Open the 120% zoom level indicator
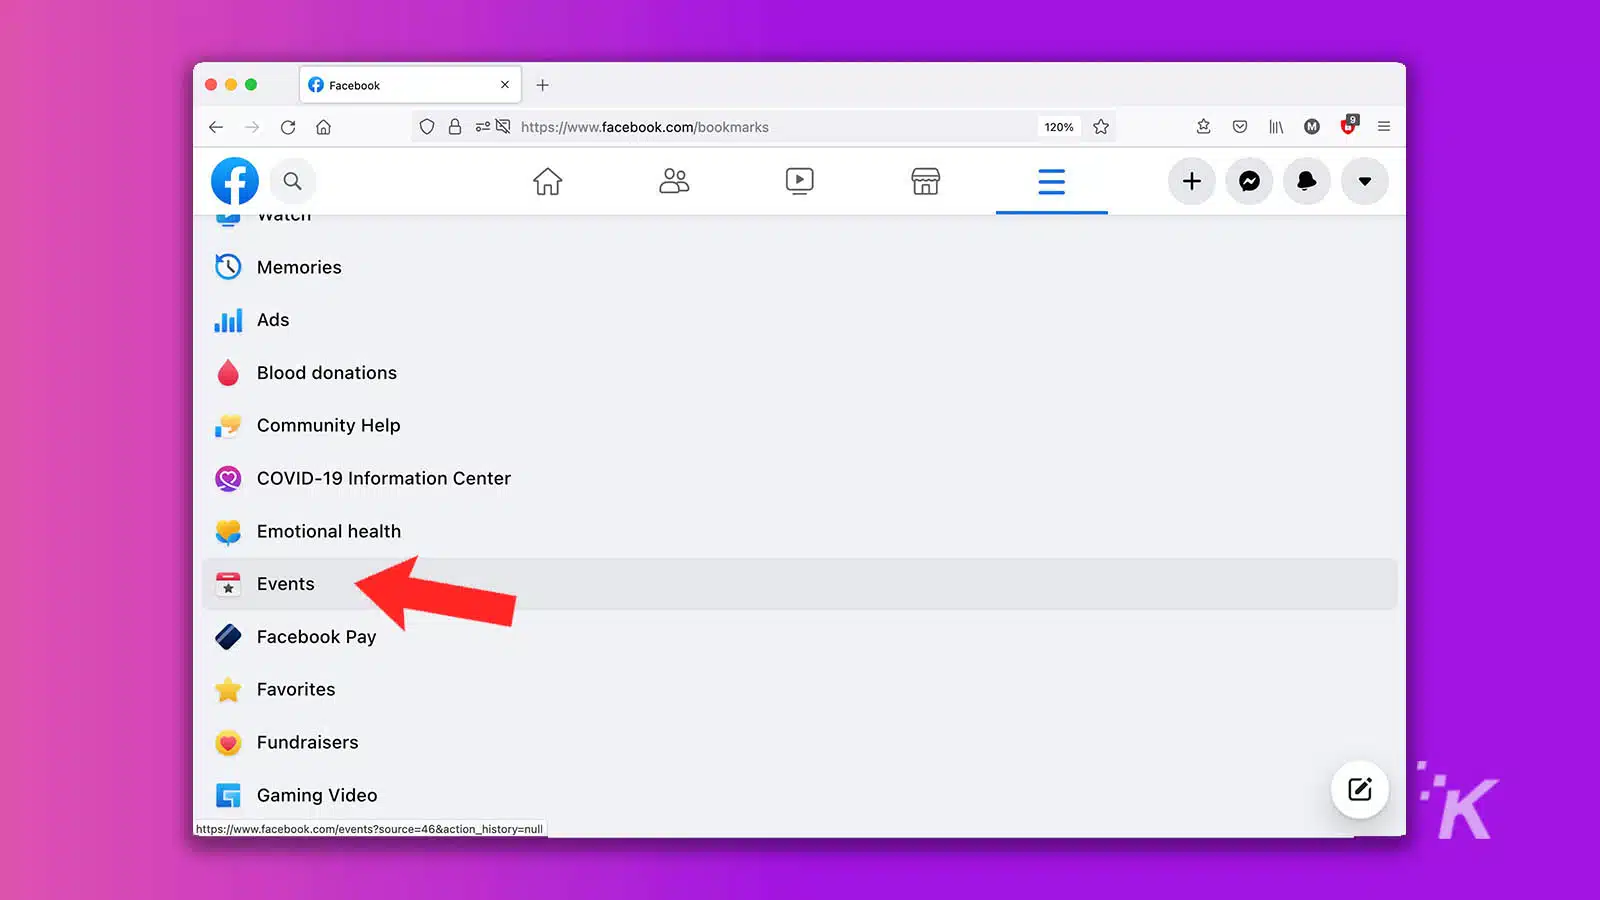The image size is (1600, 900). [1058, 127]
